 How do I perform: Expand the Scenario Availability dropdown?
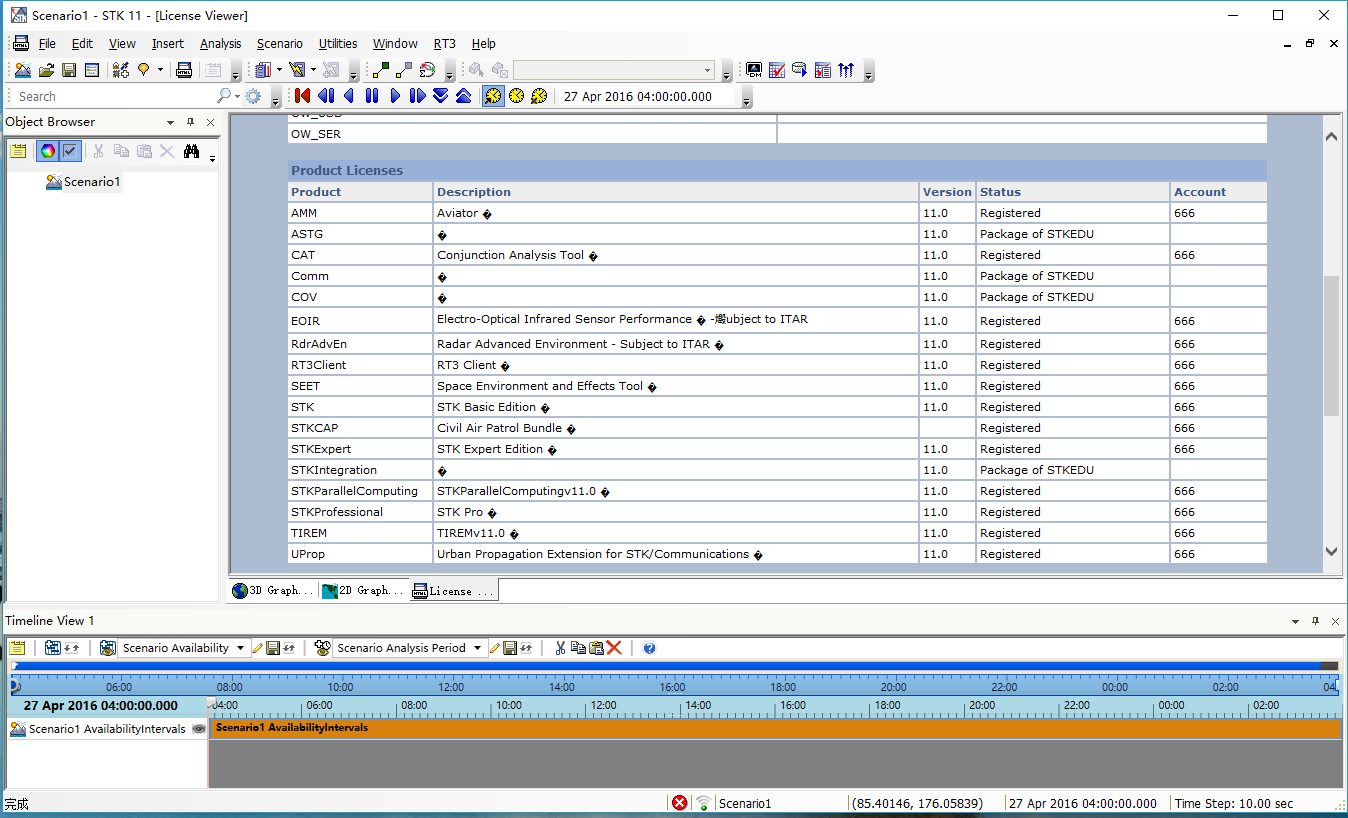(x=240, y=648)
